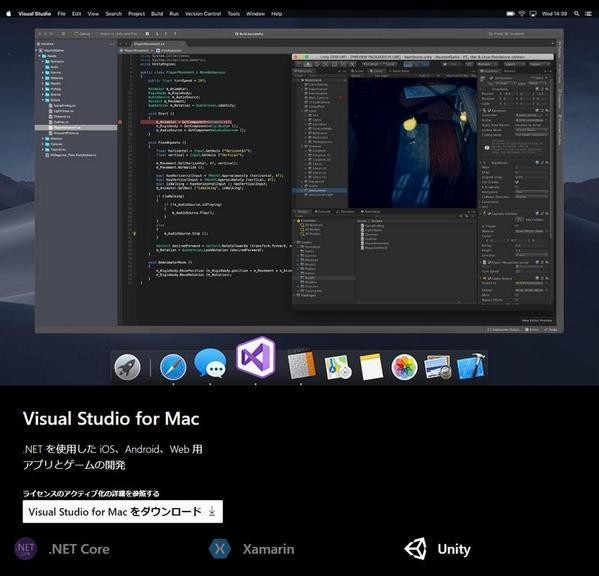Click the Wed 14:39 clock
Screen dimensions: 599x576
click(554, 14)
